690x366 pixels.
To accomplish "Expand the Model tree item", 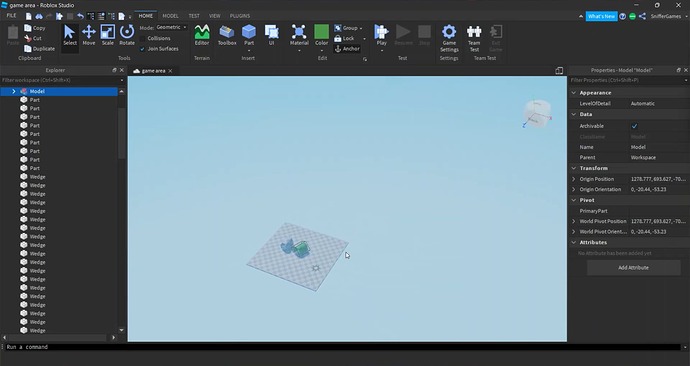I will click(14, 92).
